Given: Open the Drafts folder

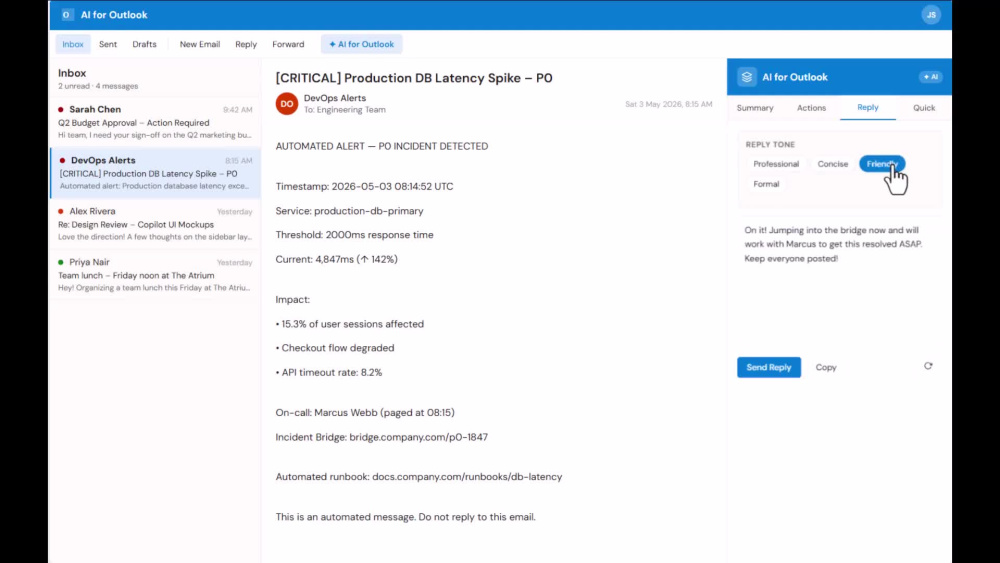Looking at the screenshot, I should coord(144,44).
